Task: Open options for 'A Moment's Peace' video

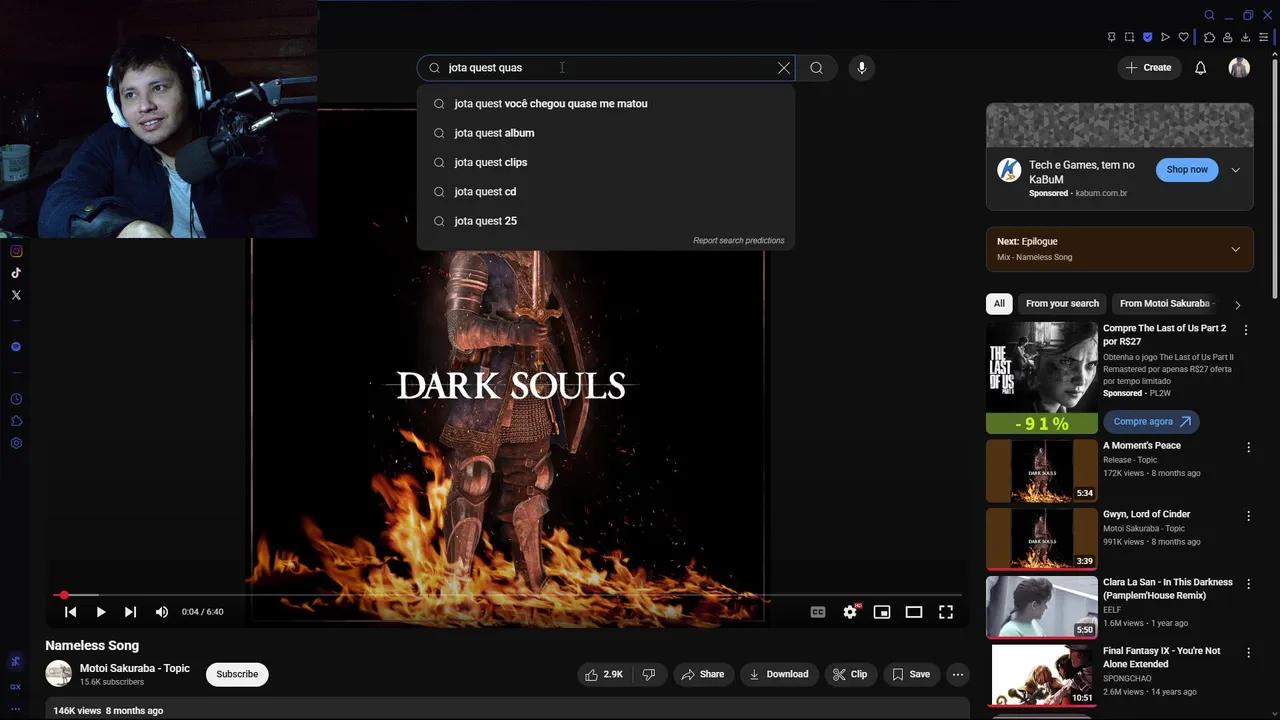Action: tap(1248, 448)
